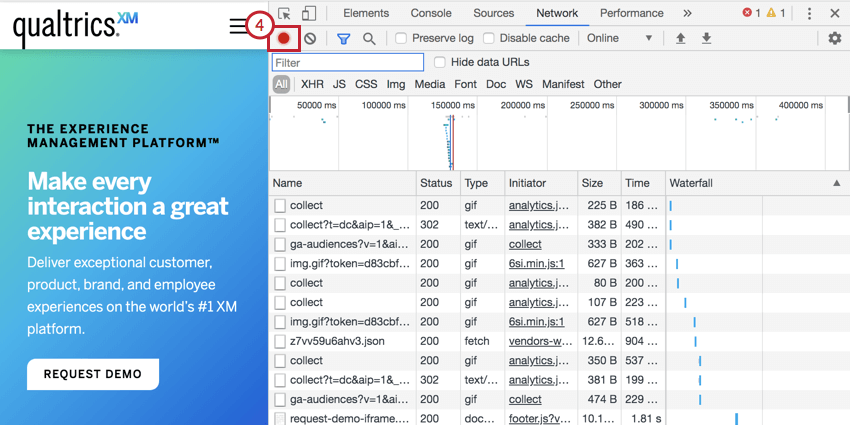Activate the inspect element picker icon
Viewport: 850px width, 425px height.
coord(284,14)
